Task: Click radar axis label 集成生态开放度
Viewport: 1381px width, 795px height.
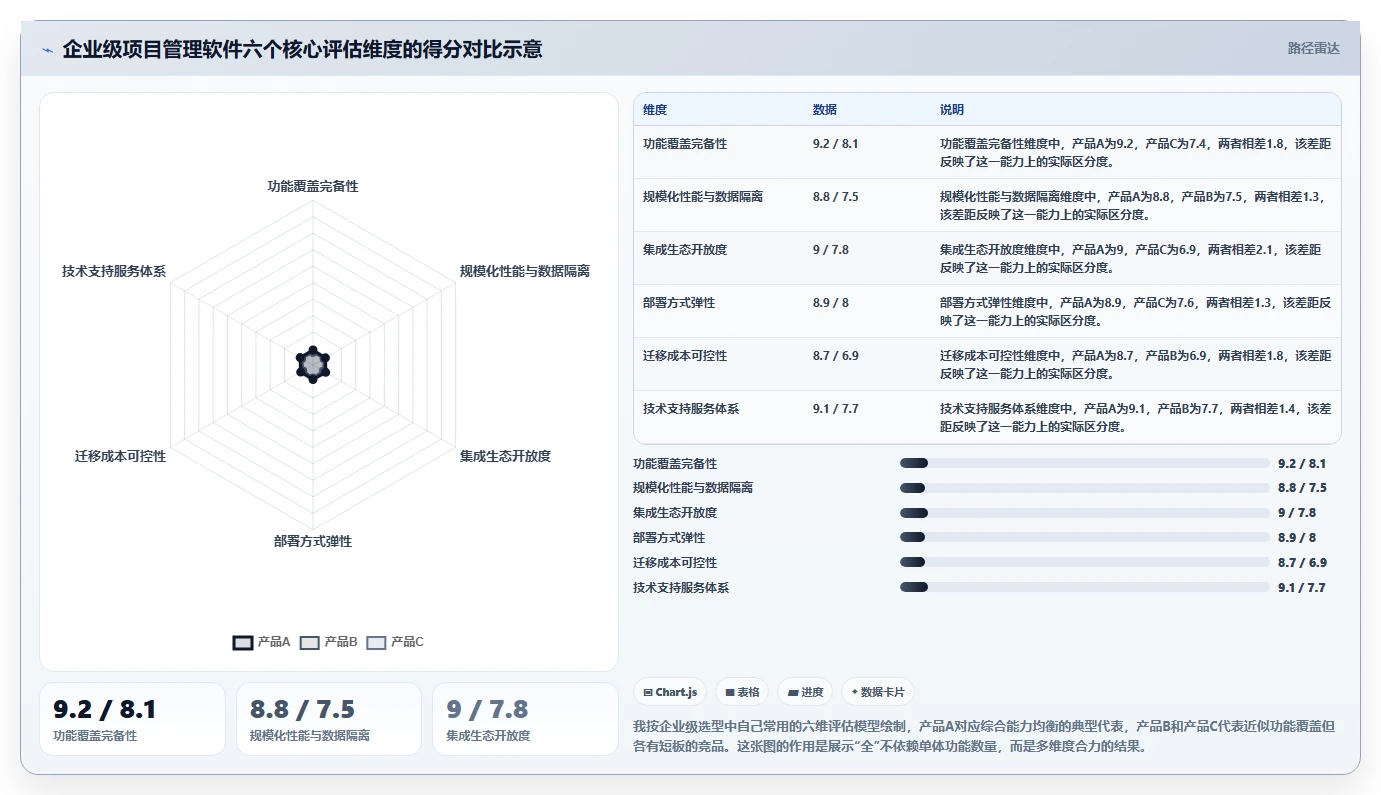Action: click(x=505, y=456)
